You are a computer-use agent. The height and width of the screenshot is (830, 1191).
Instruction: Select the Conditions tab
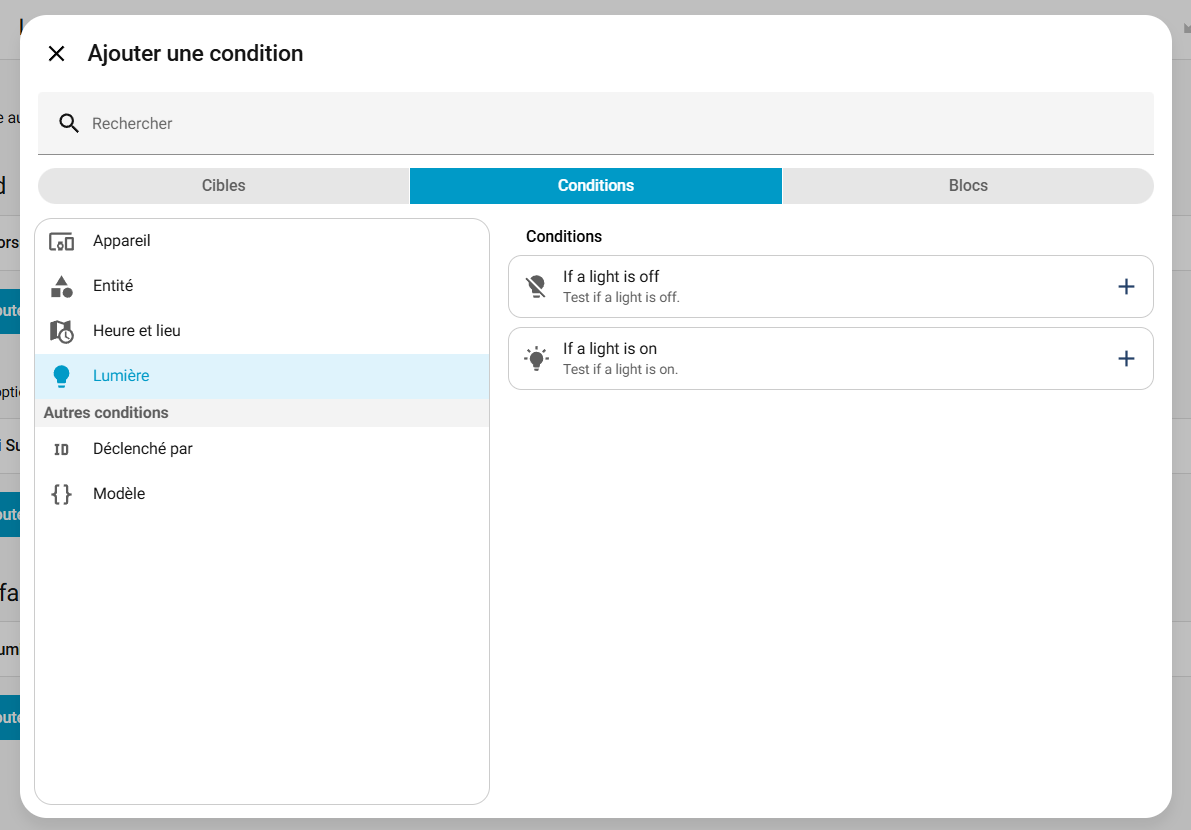pyautogui.click(x=595, y=186)
